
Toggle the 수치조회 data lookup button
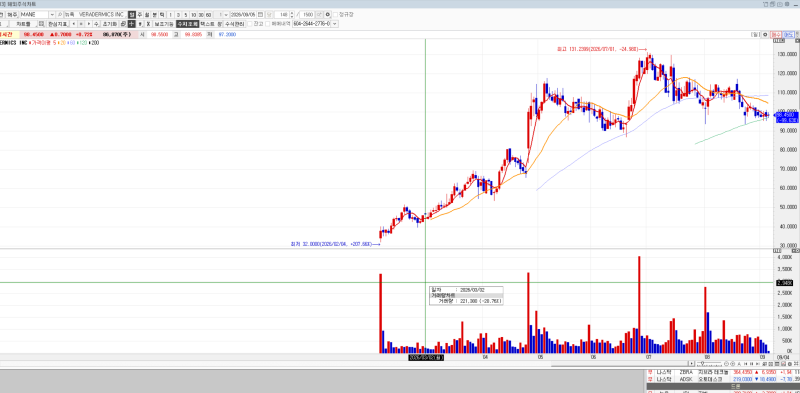187,24
